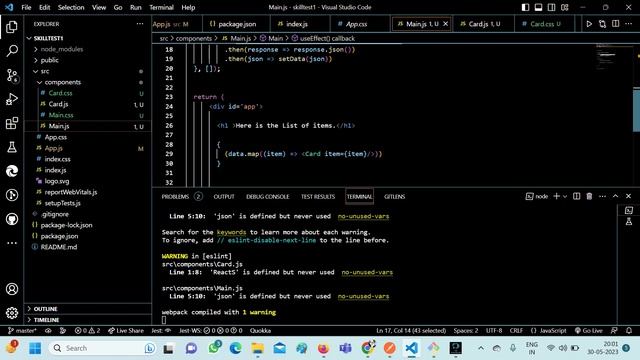Open Explorer views and more actions ellipsis
Image resolution: width=640 pixels, height=360 pixels.
click(x=140, y=24)
